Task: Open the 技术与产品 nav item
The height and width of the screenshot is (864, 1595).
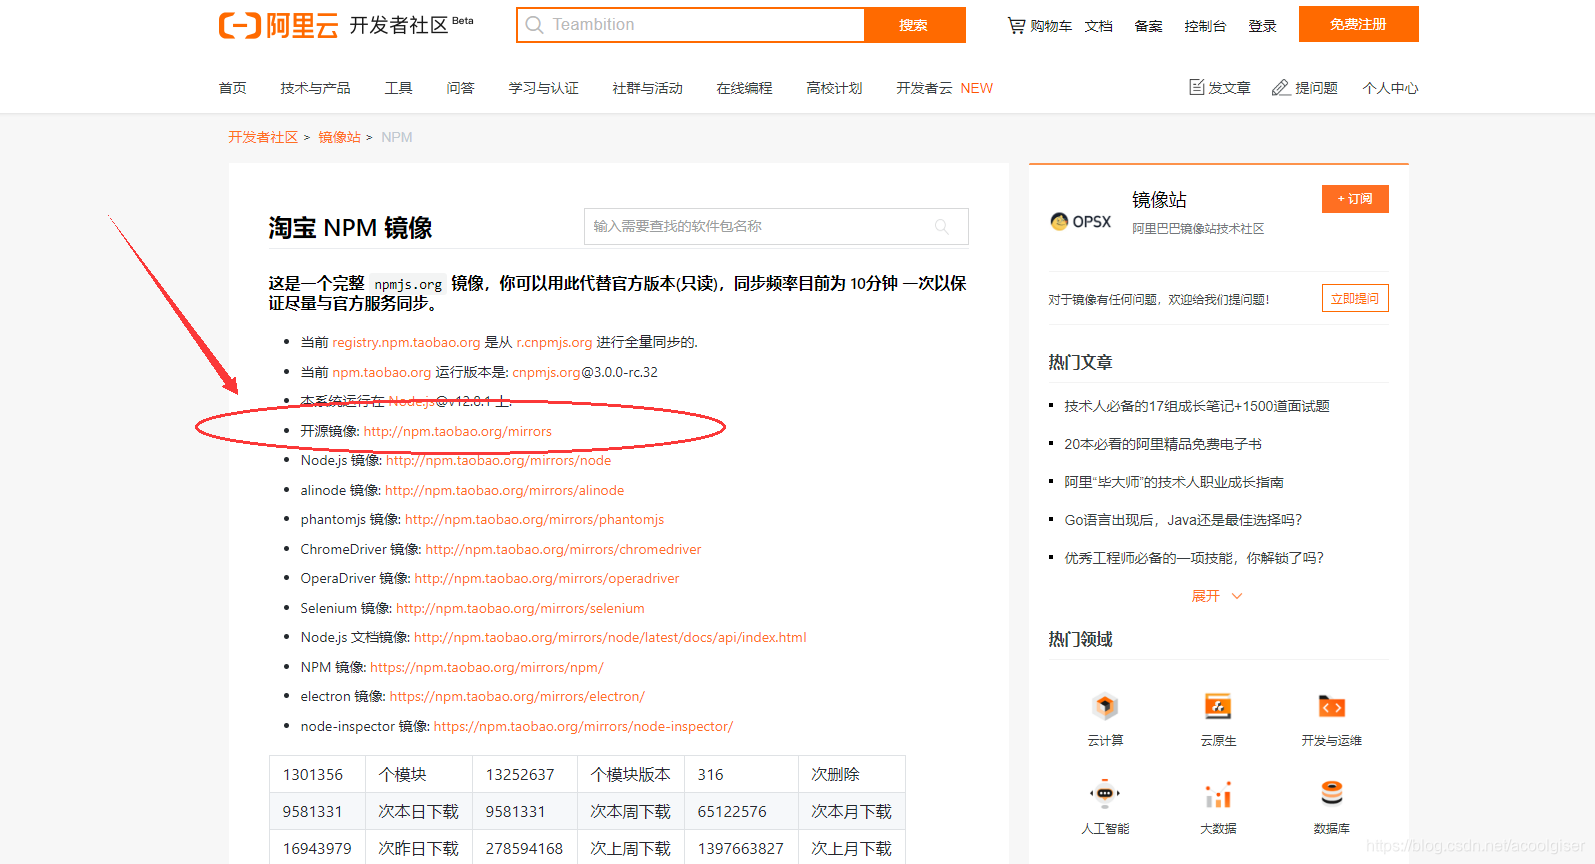Action: click(315, 88)
